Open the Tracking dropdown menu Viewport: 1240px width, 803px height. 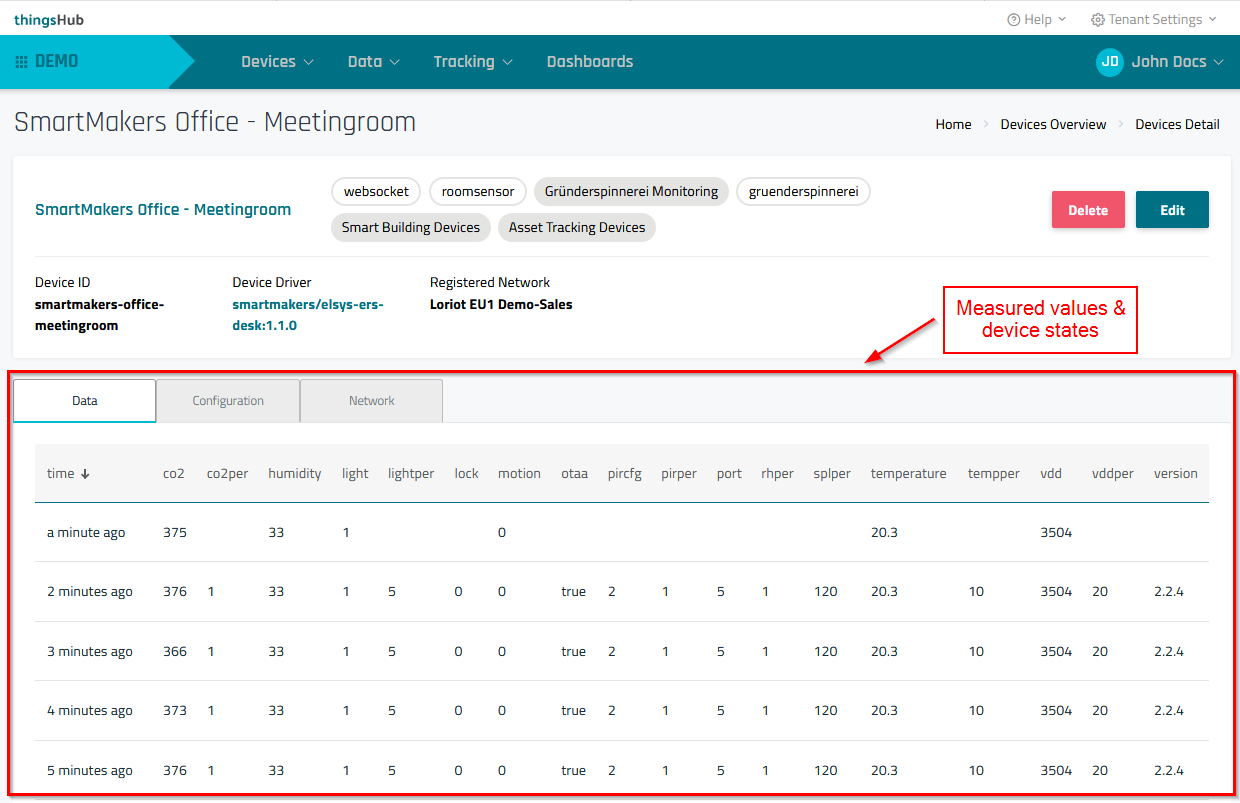(472, 62)
